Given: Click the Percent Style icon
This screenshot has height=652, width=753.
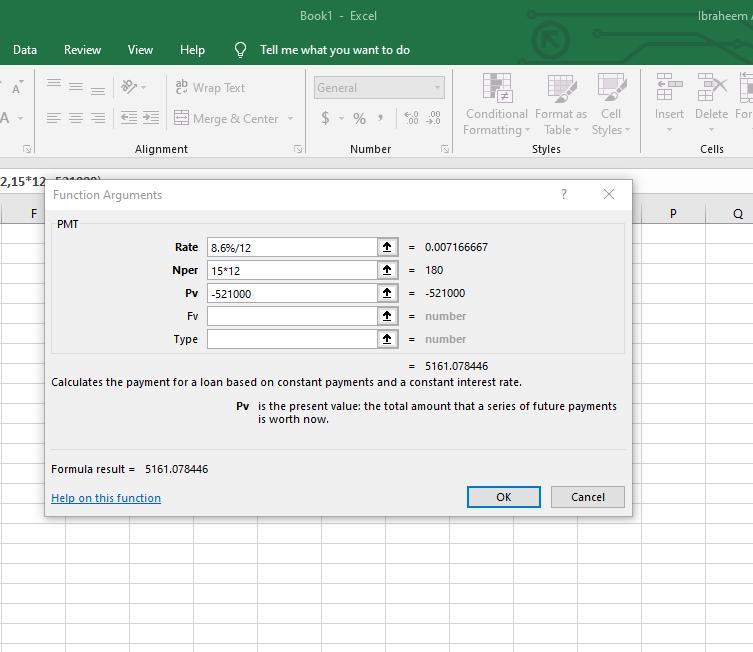Looking at the screenshot, I should [x=359, y=118].
